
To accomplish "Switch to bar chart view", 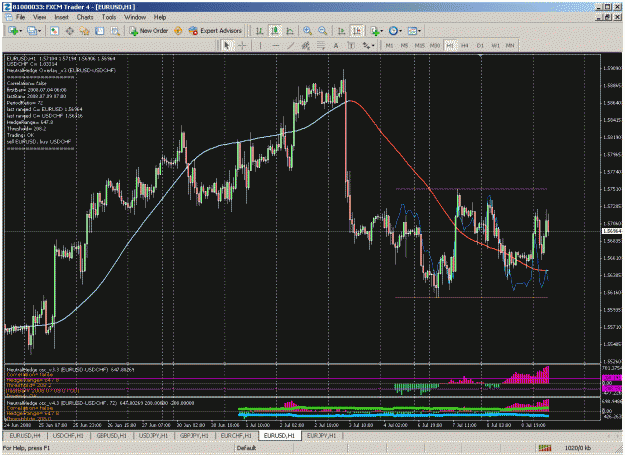I will tap(259, 31).
